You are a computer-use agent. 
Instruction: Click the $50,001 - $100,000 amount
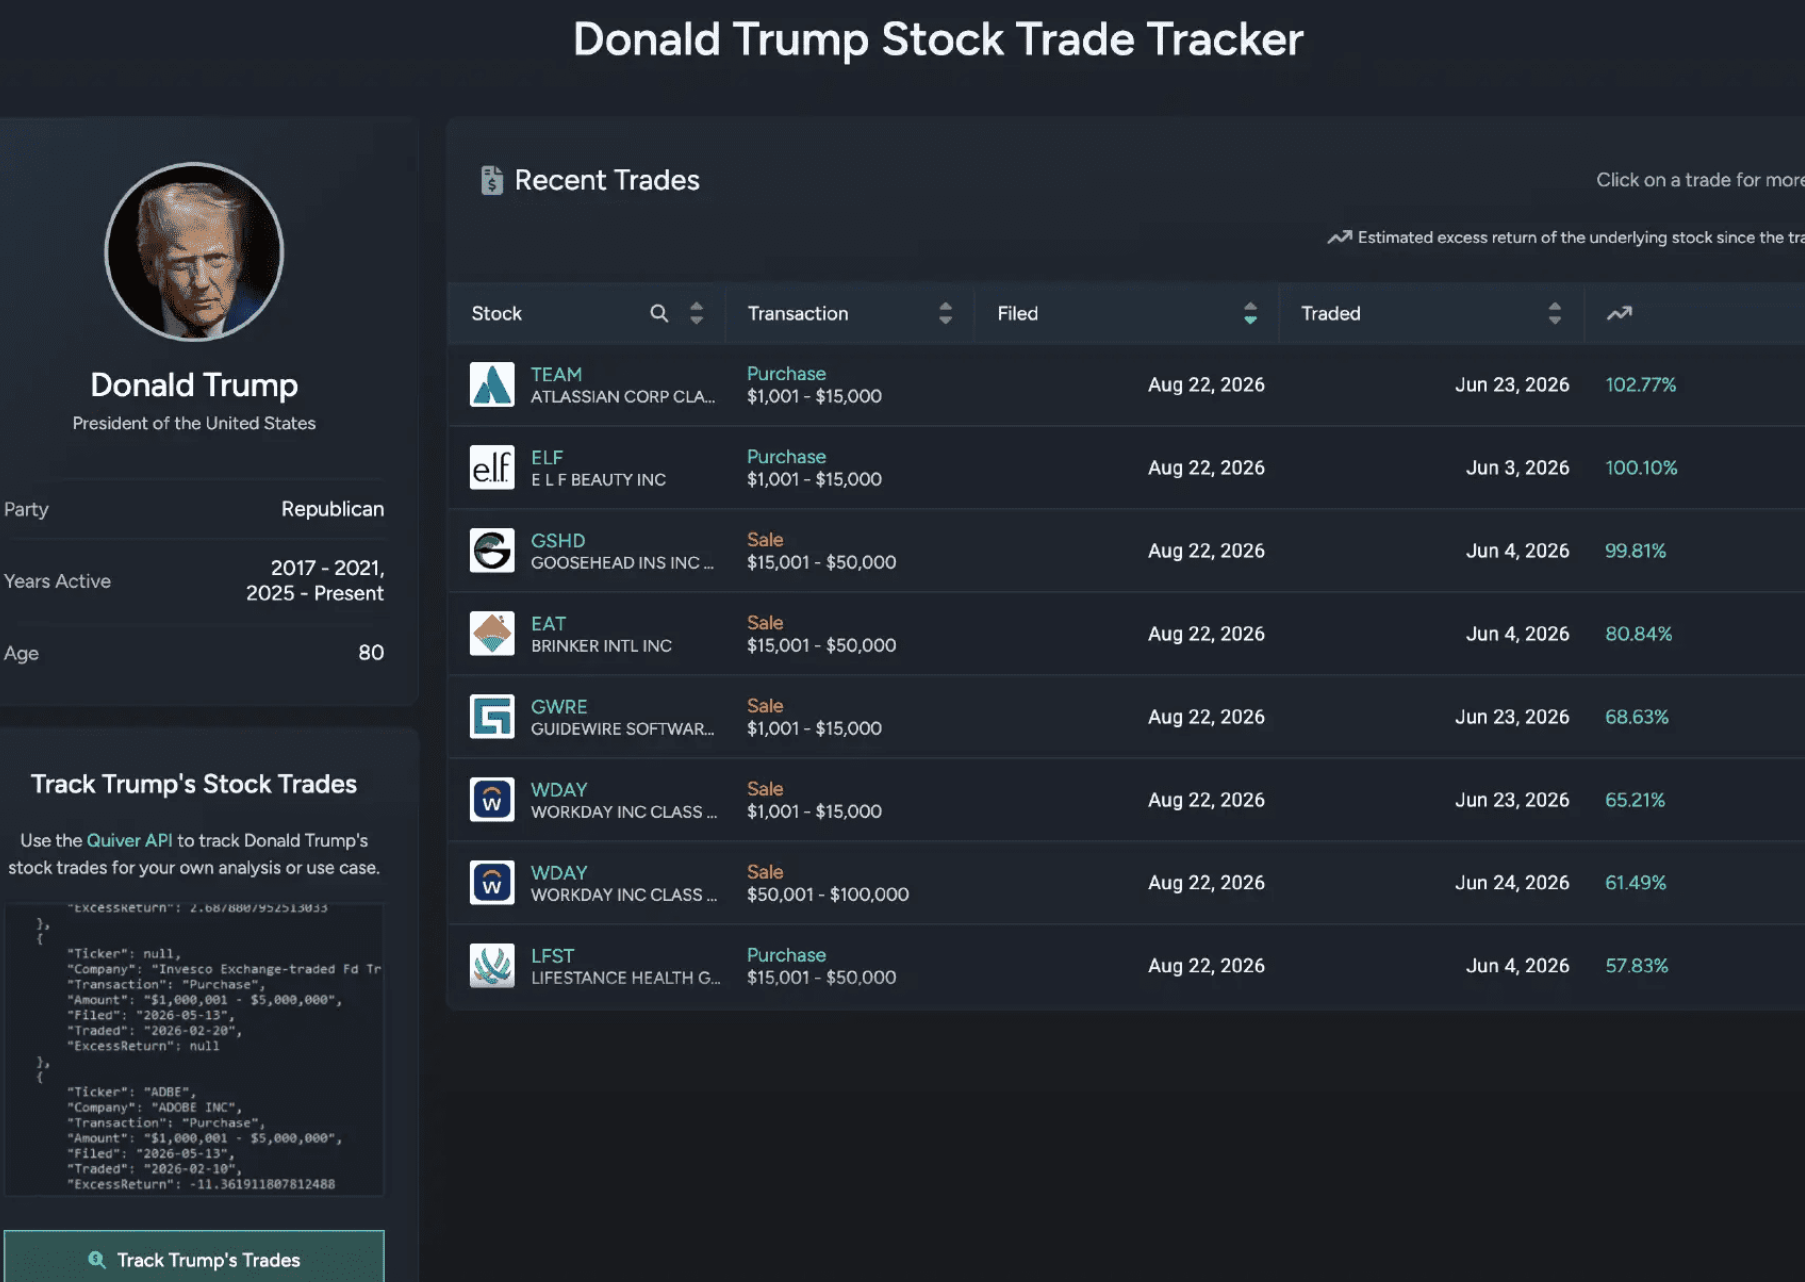828,895
